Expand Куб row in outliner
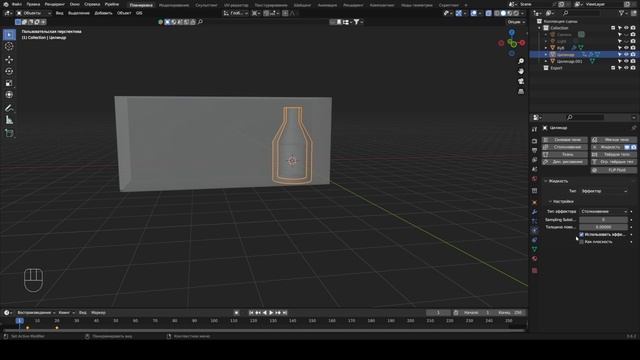 [x=546, y=48]
